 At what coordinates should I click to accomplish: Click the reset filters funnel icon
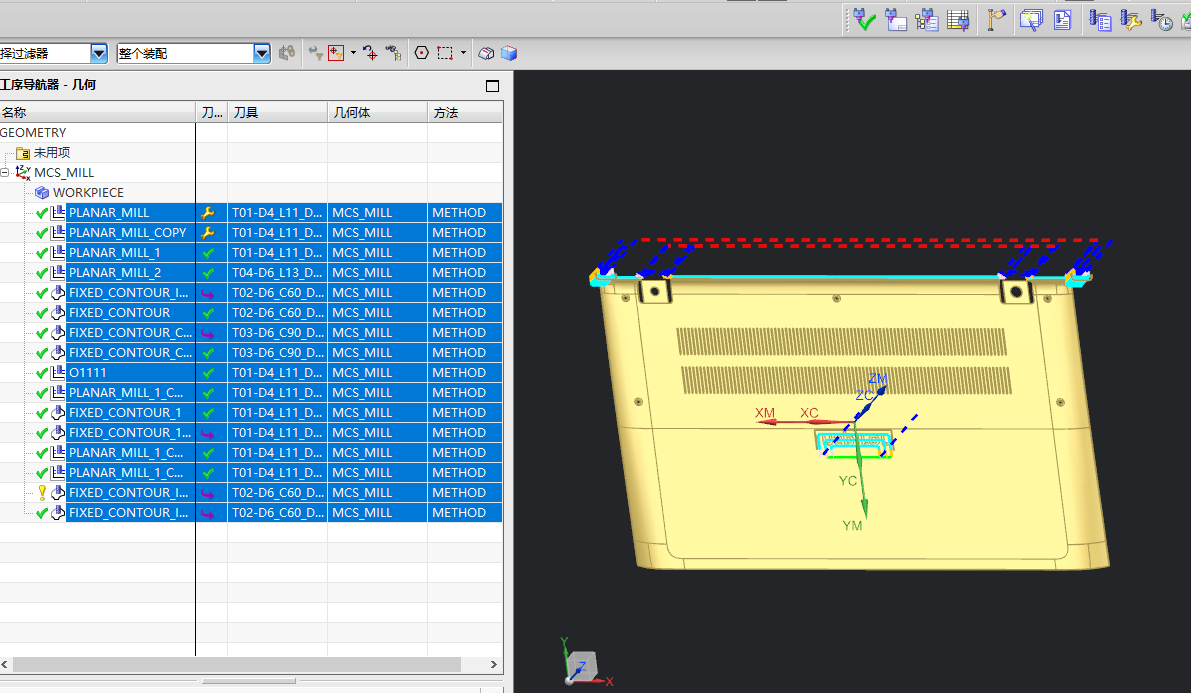(315, 52)
